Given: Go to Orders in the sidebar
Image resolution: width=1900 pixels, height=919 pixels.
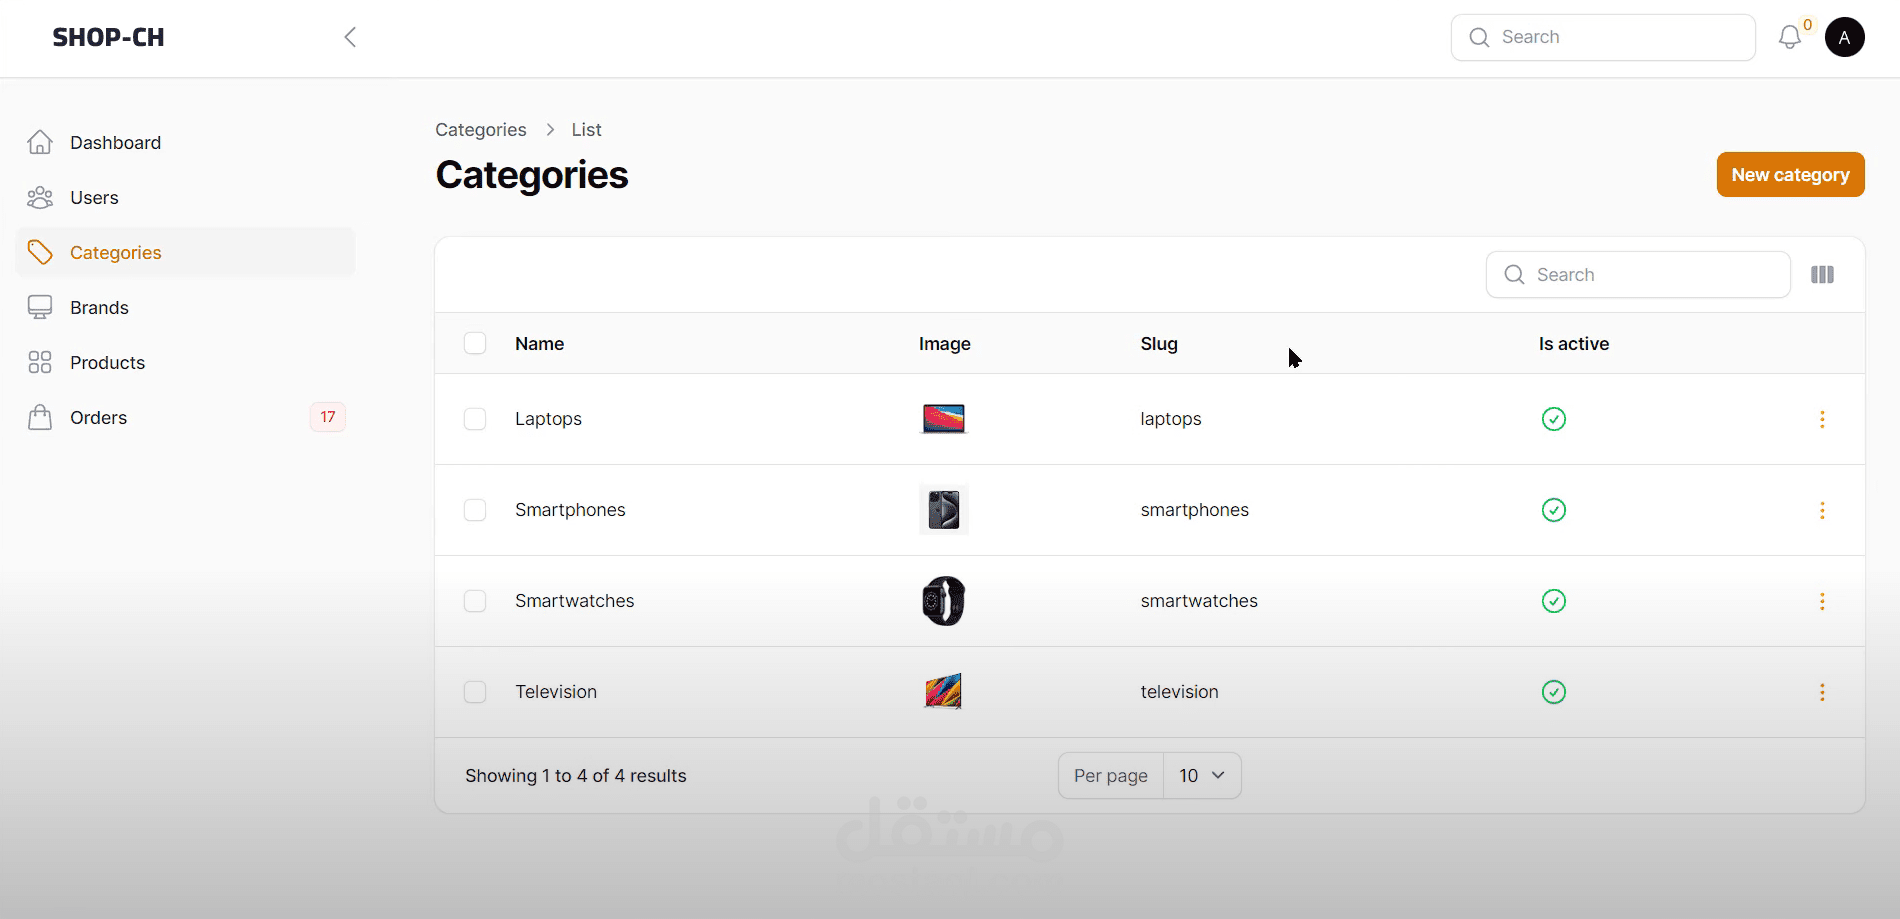Looking at the screenshot, I should coord(98,418).
